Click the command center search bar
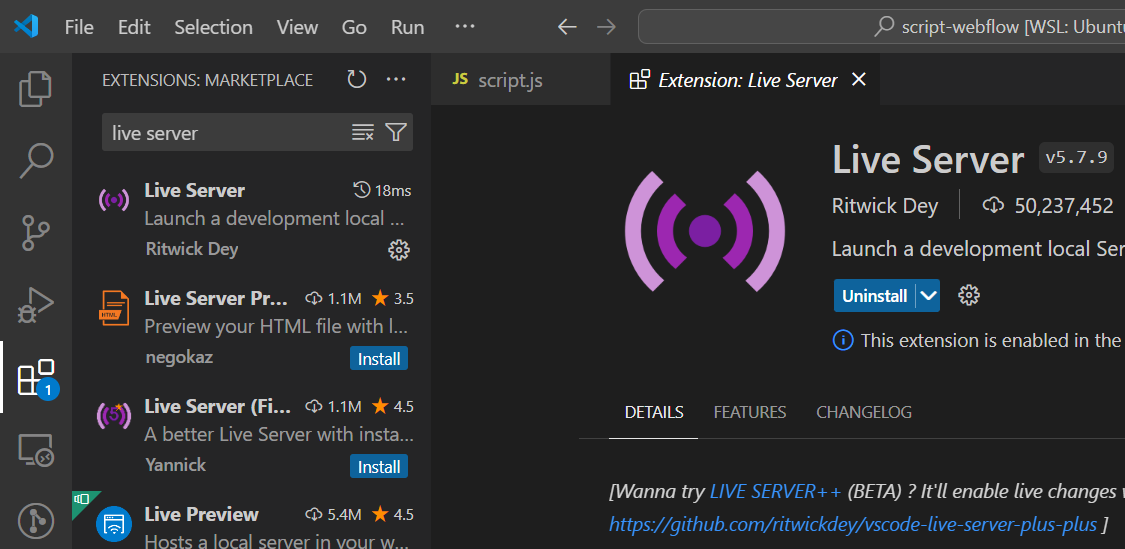Screen dimensions: 1125x549 [x=881, y=27]
